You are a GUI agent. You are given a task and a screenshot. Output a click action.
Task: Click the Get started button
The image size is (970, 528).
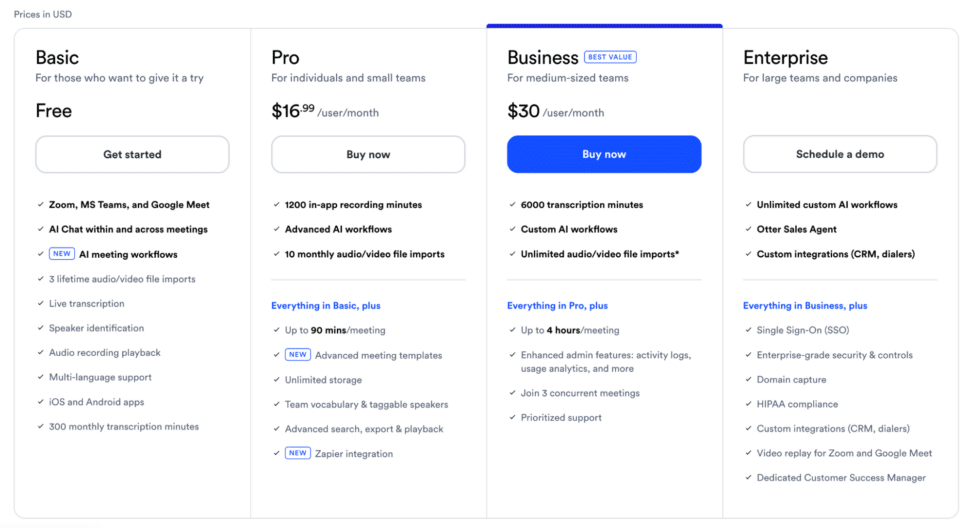[x=132, y=155]
